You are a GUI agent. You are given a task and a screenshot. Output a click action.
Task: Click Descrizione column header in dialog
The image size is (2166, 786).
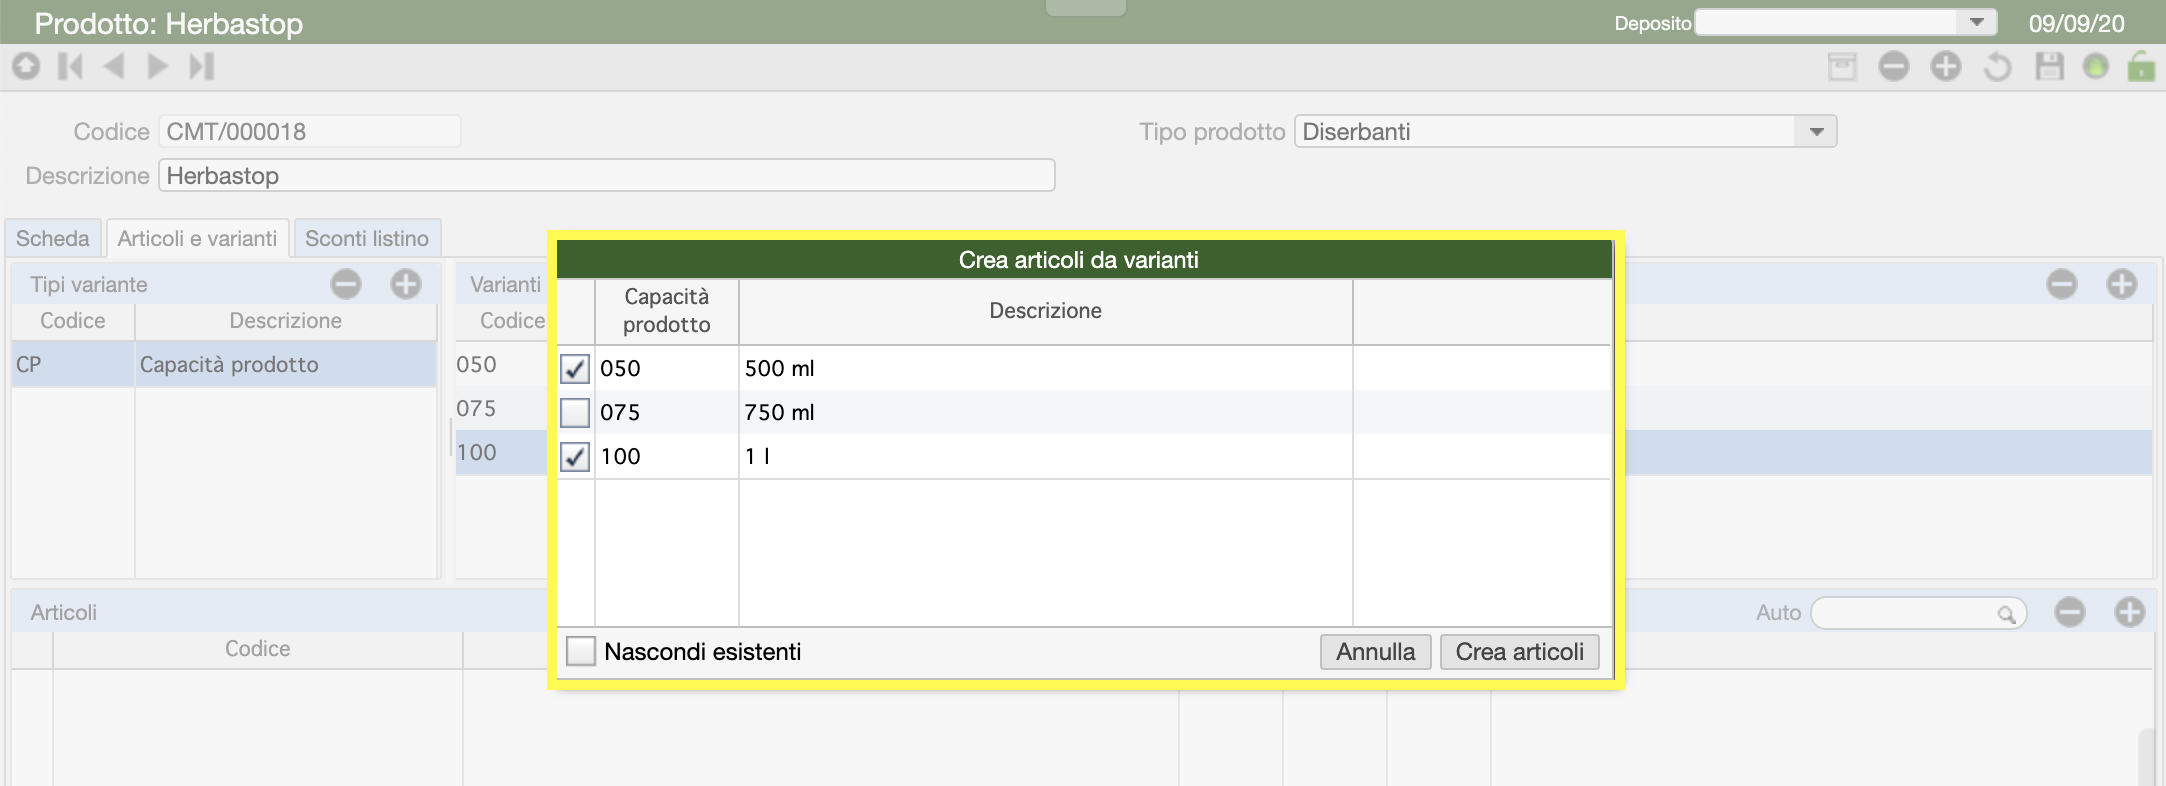click(x=1046, y=311)
